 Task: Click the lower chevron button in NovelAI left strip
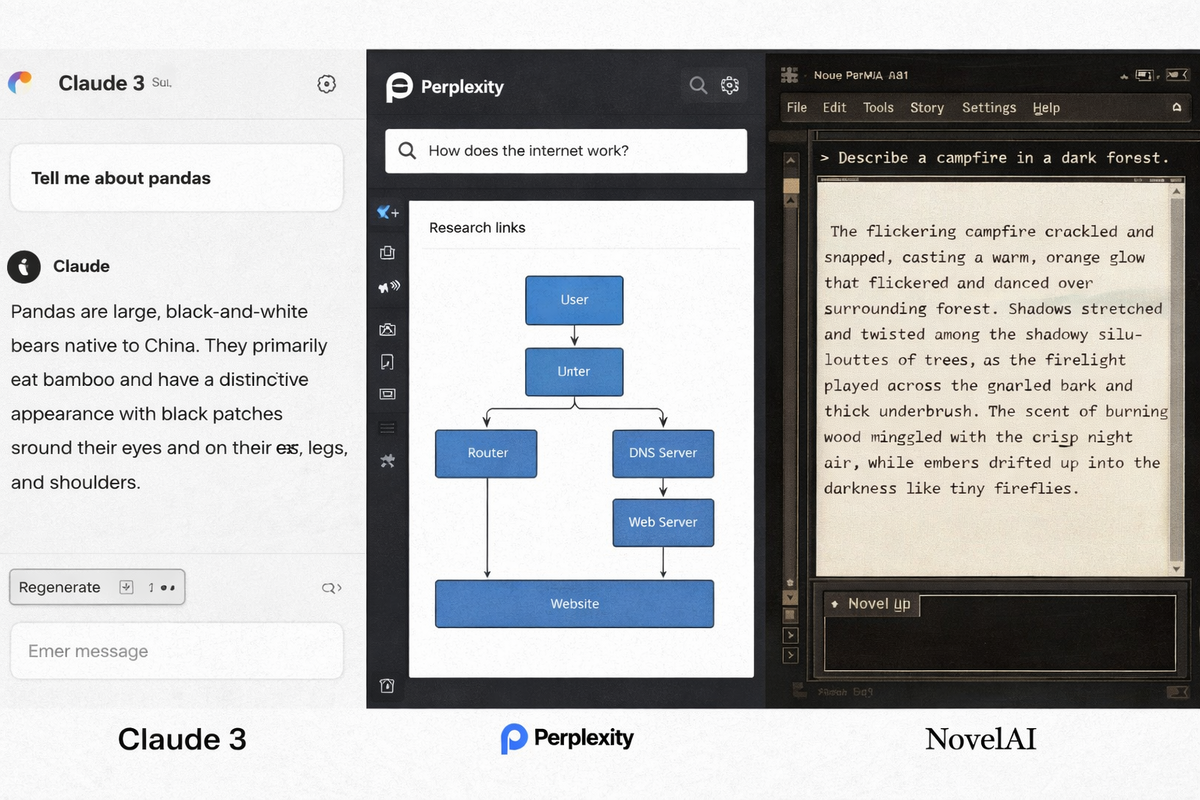point(790,655)
